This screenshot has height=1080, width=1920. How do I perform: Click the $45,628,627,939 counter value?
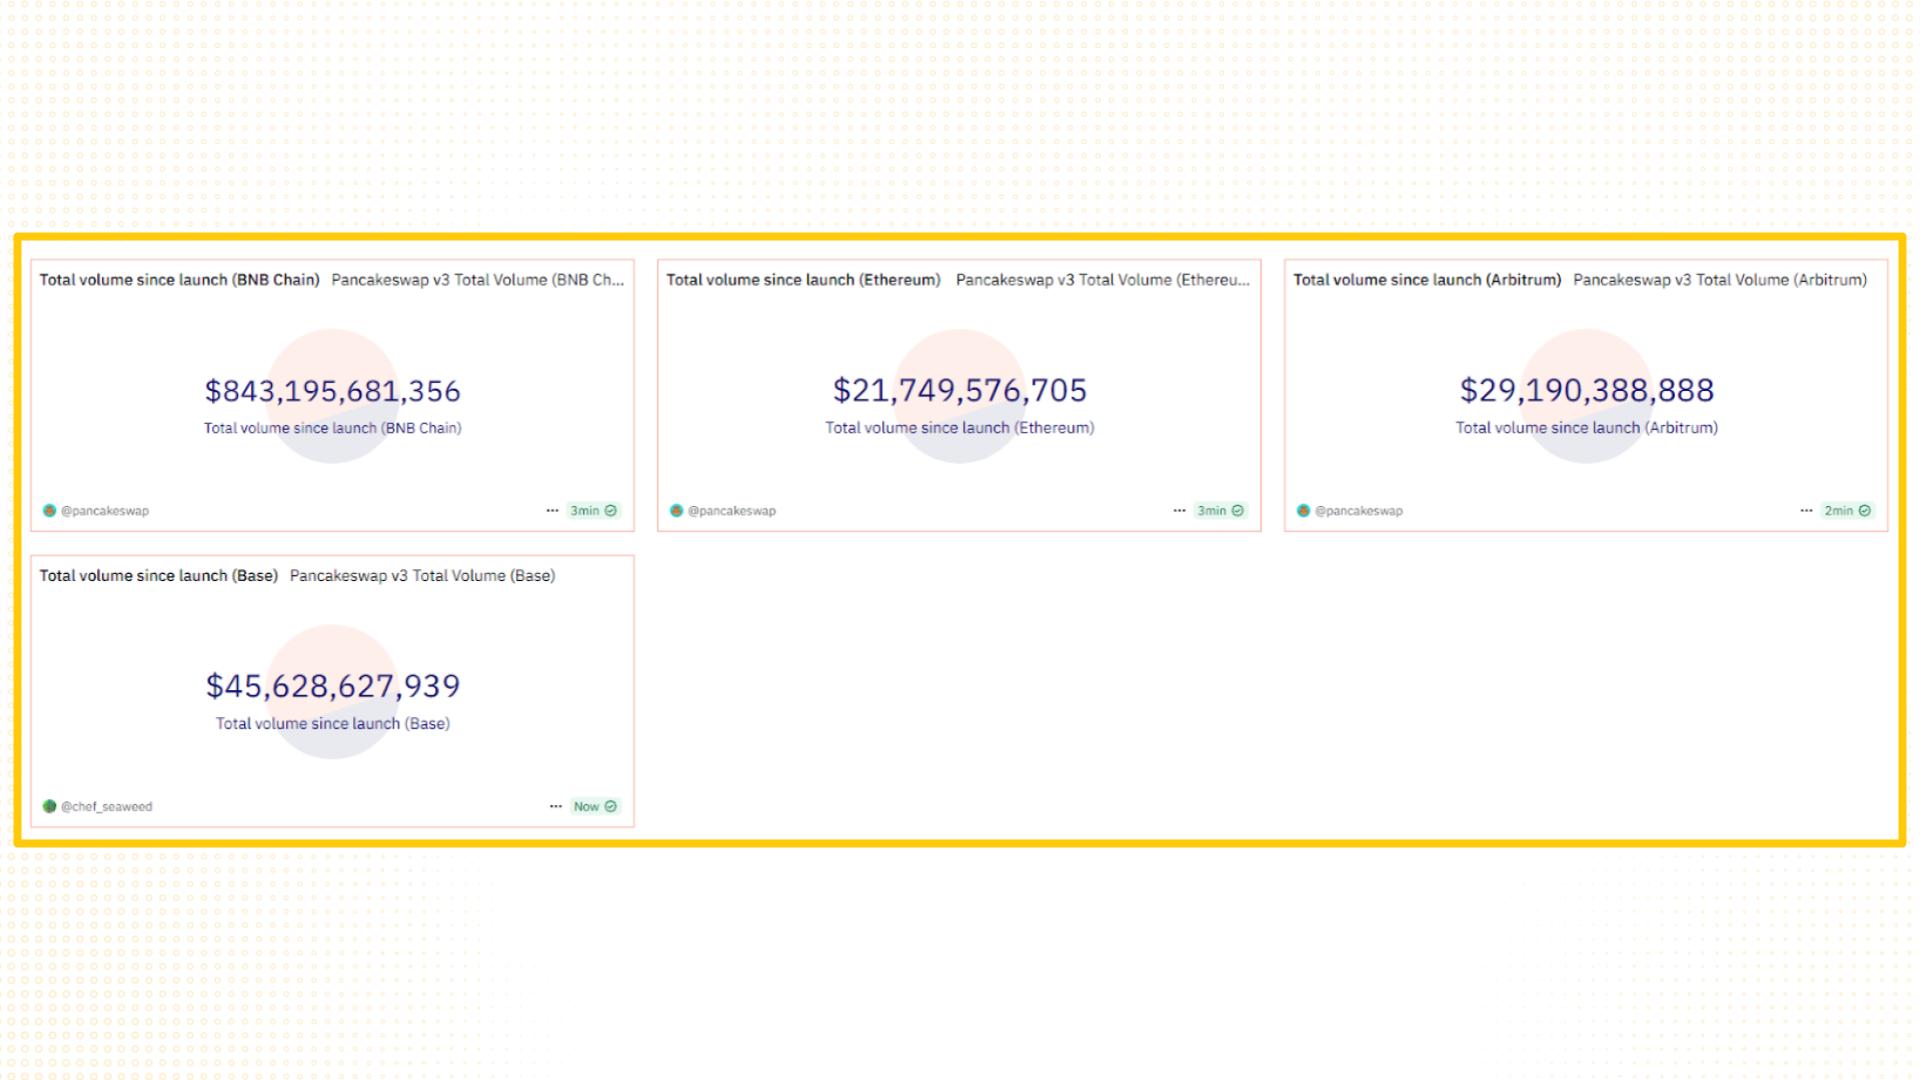click(332, 686)
